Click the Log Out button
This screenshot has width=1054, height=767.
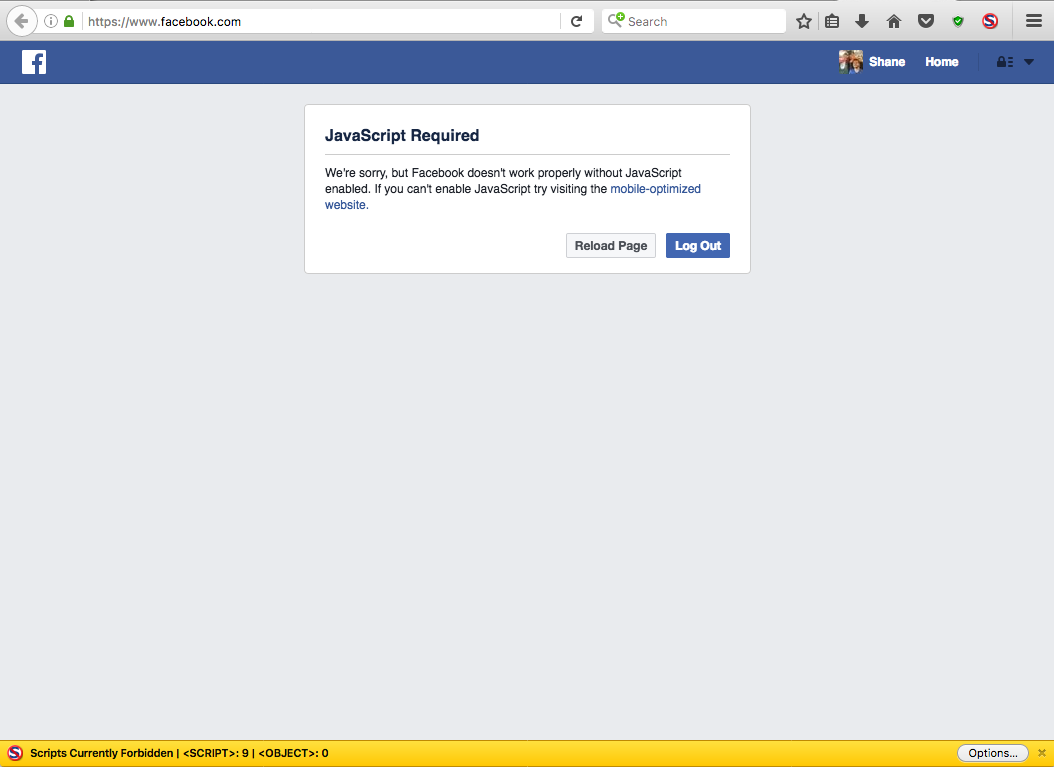698,245
